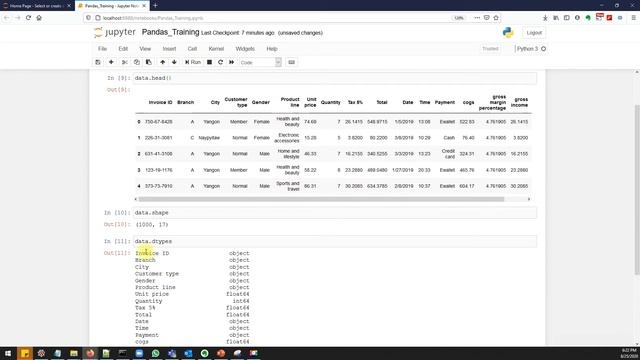
Task: Bookmark this page with star icon
Action: pos(496,18)
